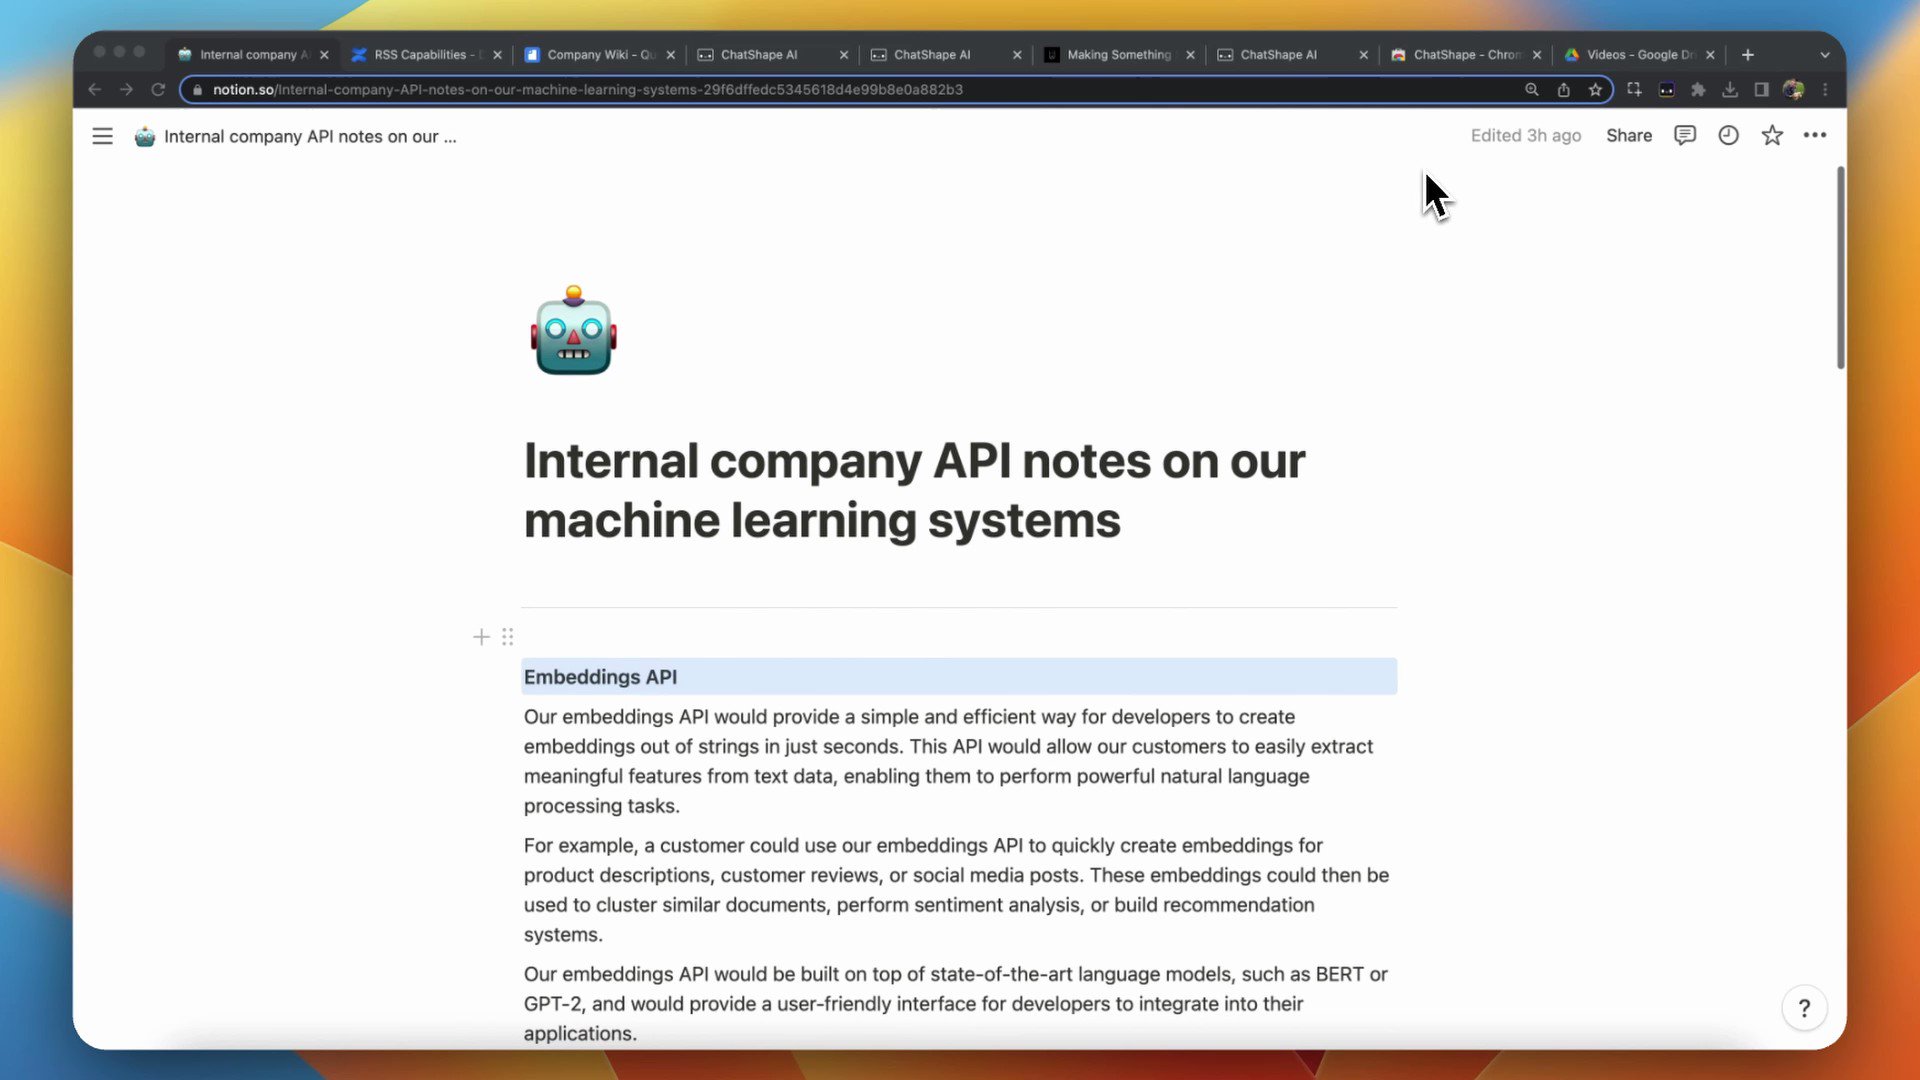The height and width of the screenshot is (1080, 1920).
Task: Open the page comments icon
Action: (1685, 135)
